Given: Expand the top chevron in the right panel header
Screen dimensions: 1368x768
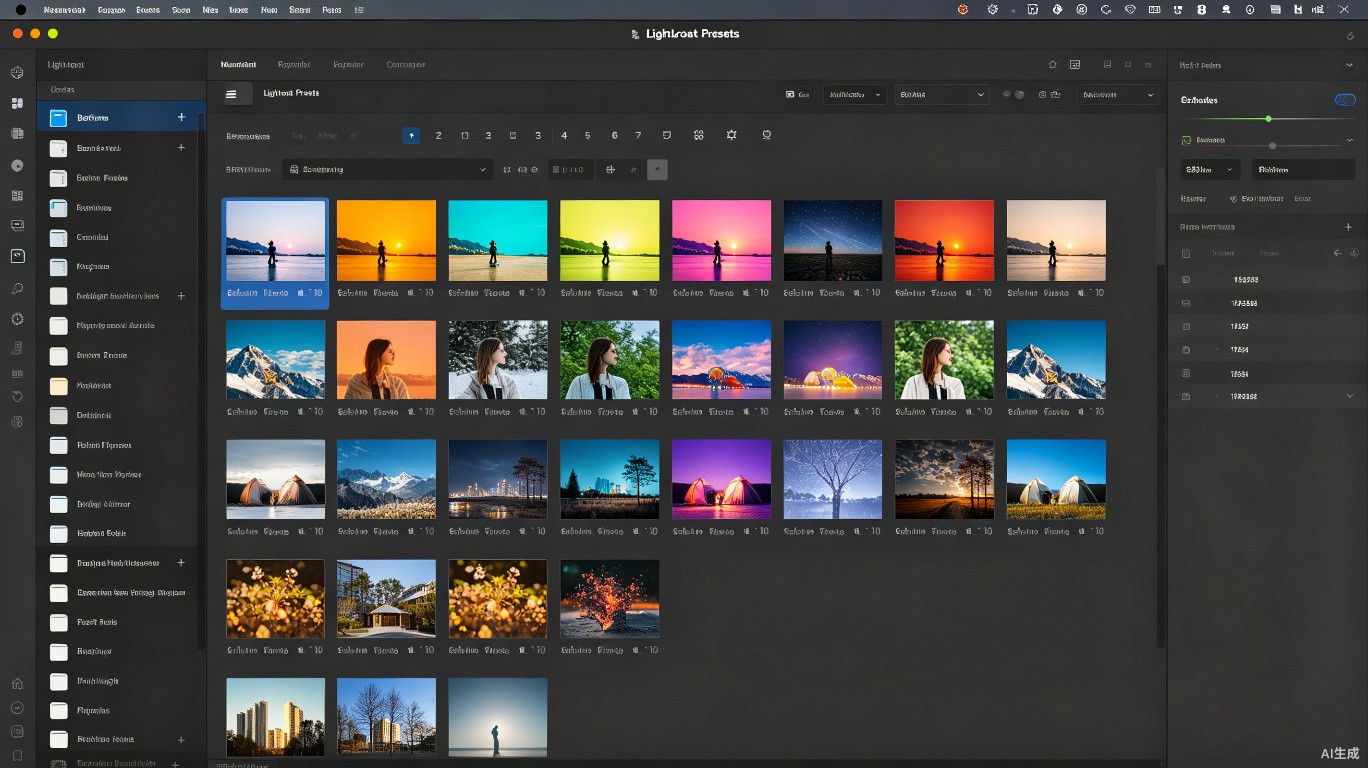Looking at the screenshot, I should (1349, 65).
